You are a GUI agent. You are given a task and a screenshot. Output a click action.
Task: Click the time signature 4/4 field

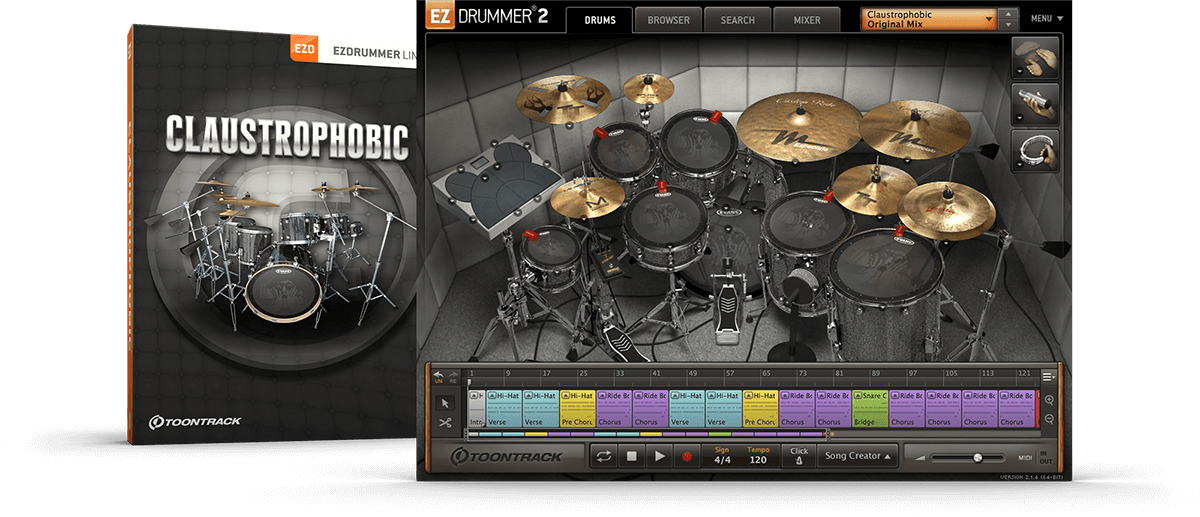pyautogui.click(x=722, y=456)
